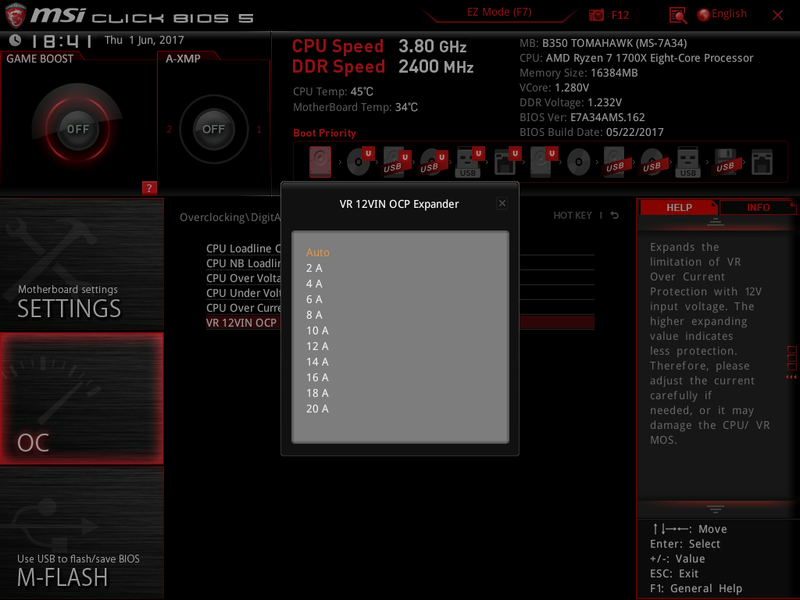Select the highlighted VR 12VIN OCP row
This screenshot has height=600, width=800.
point(243,322)
